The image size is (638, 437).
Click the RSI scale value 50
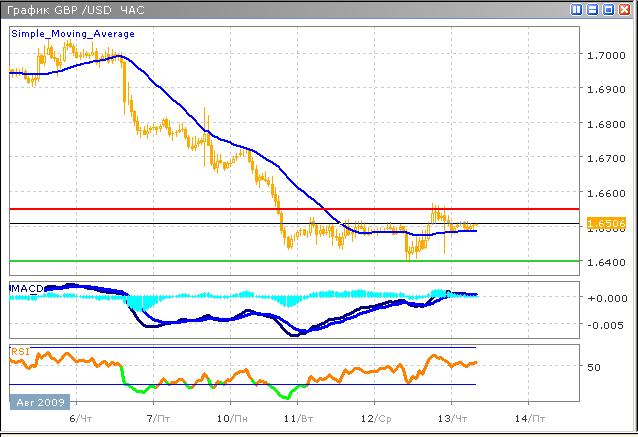click(594, 367)
